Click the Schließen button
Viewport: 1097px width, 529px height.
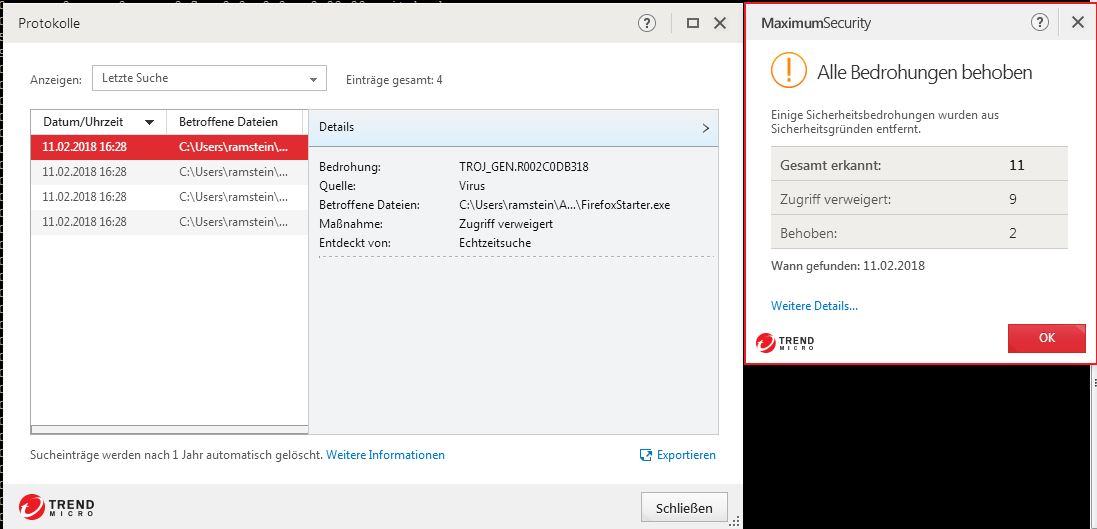click(x=684, y=508)
